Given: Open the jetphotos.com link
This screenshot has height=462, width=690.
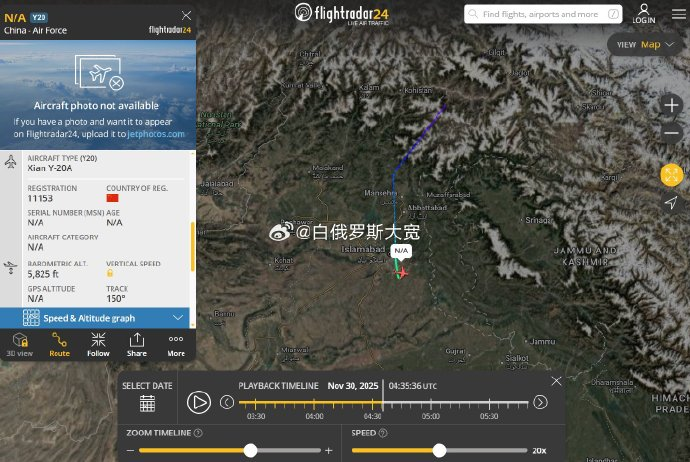Looking at the screenshot, I should 156,134.
